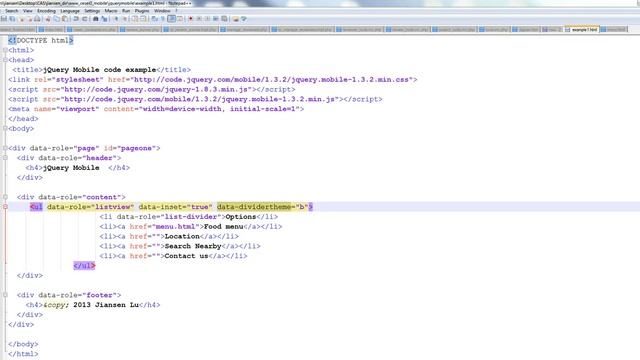Screen dimensions: 640x360
Task: Click the 'Contact us' list item text
Action: point(187,256)
